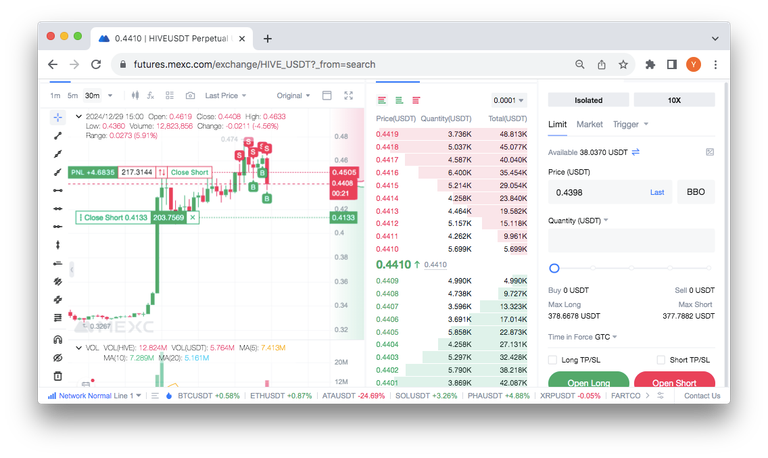The width and height of the screenshot is (768, 458).
Task: Share the page via the share icon
Action: 601,64
